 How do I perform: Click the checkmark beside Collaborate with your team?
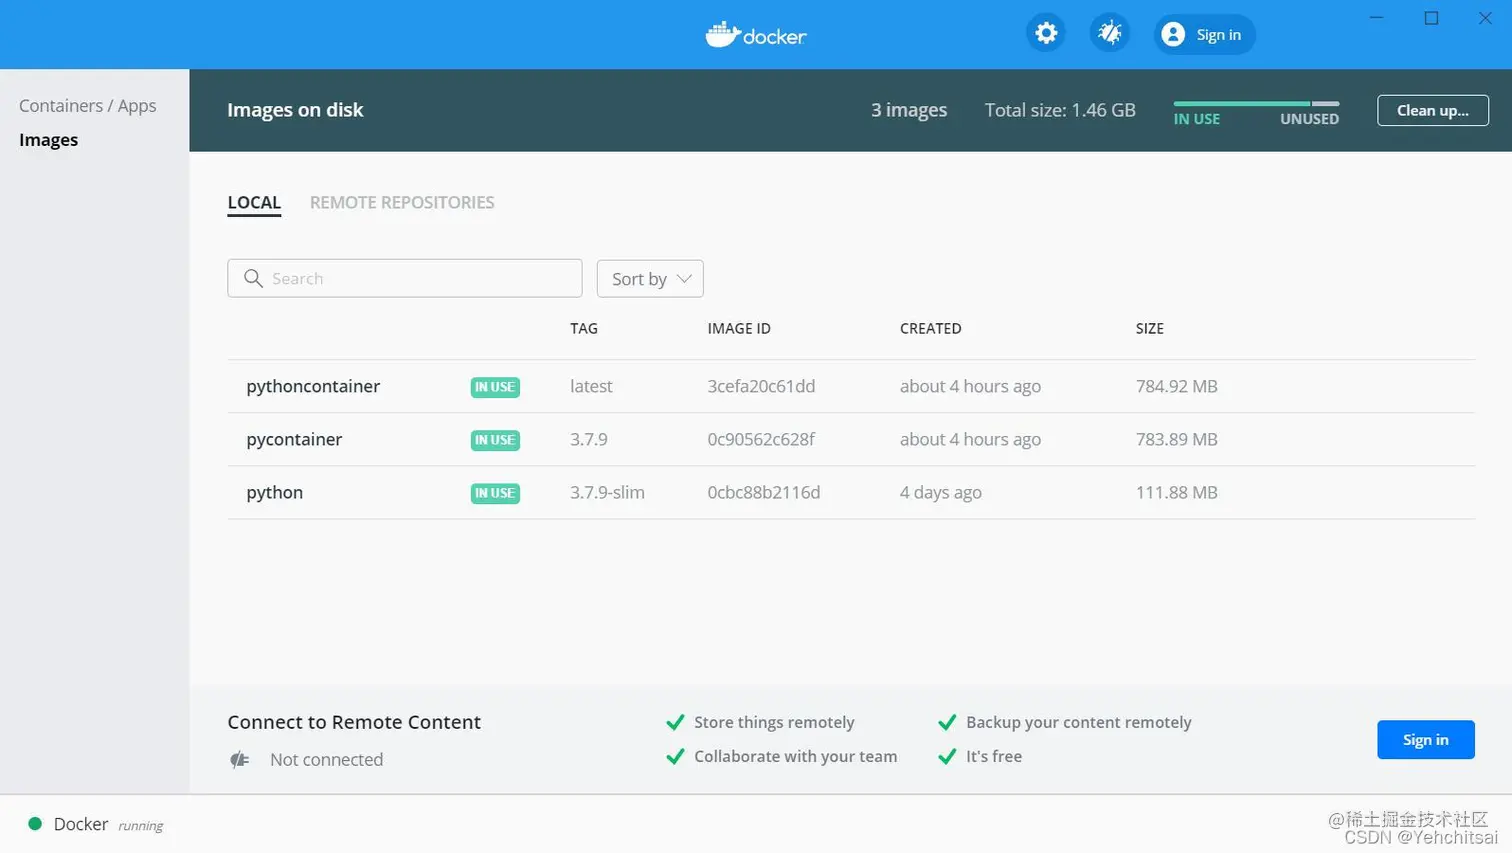tap(675, 757)
